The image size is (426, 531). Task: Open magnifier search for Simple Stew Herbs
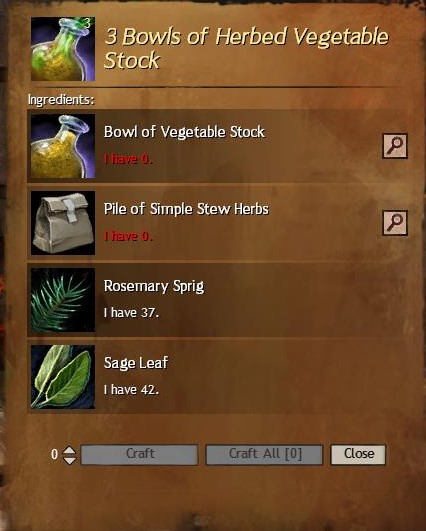point(395,223)
